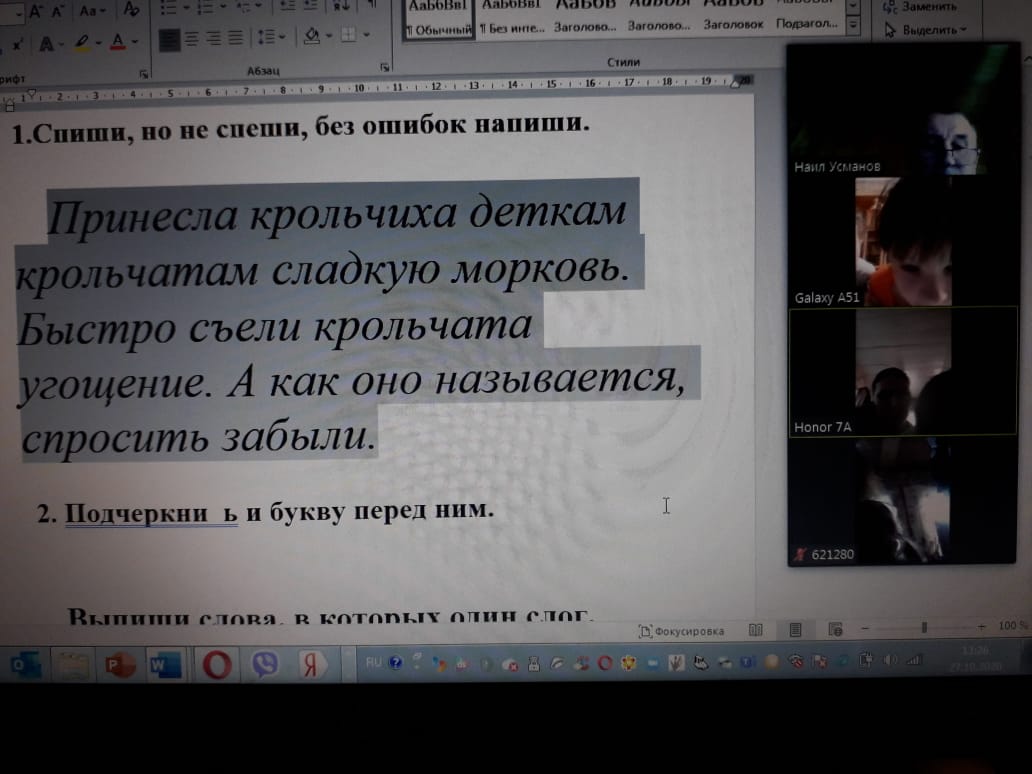Open the Абзац dialog launcher
The image size is (1032, 774).
[x=385, y=68]
